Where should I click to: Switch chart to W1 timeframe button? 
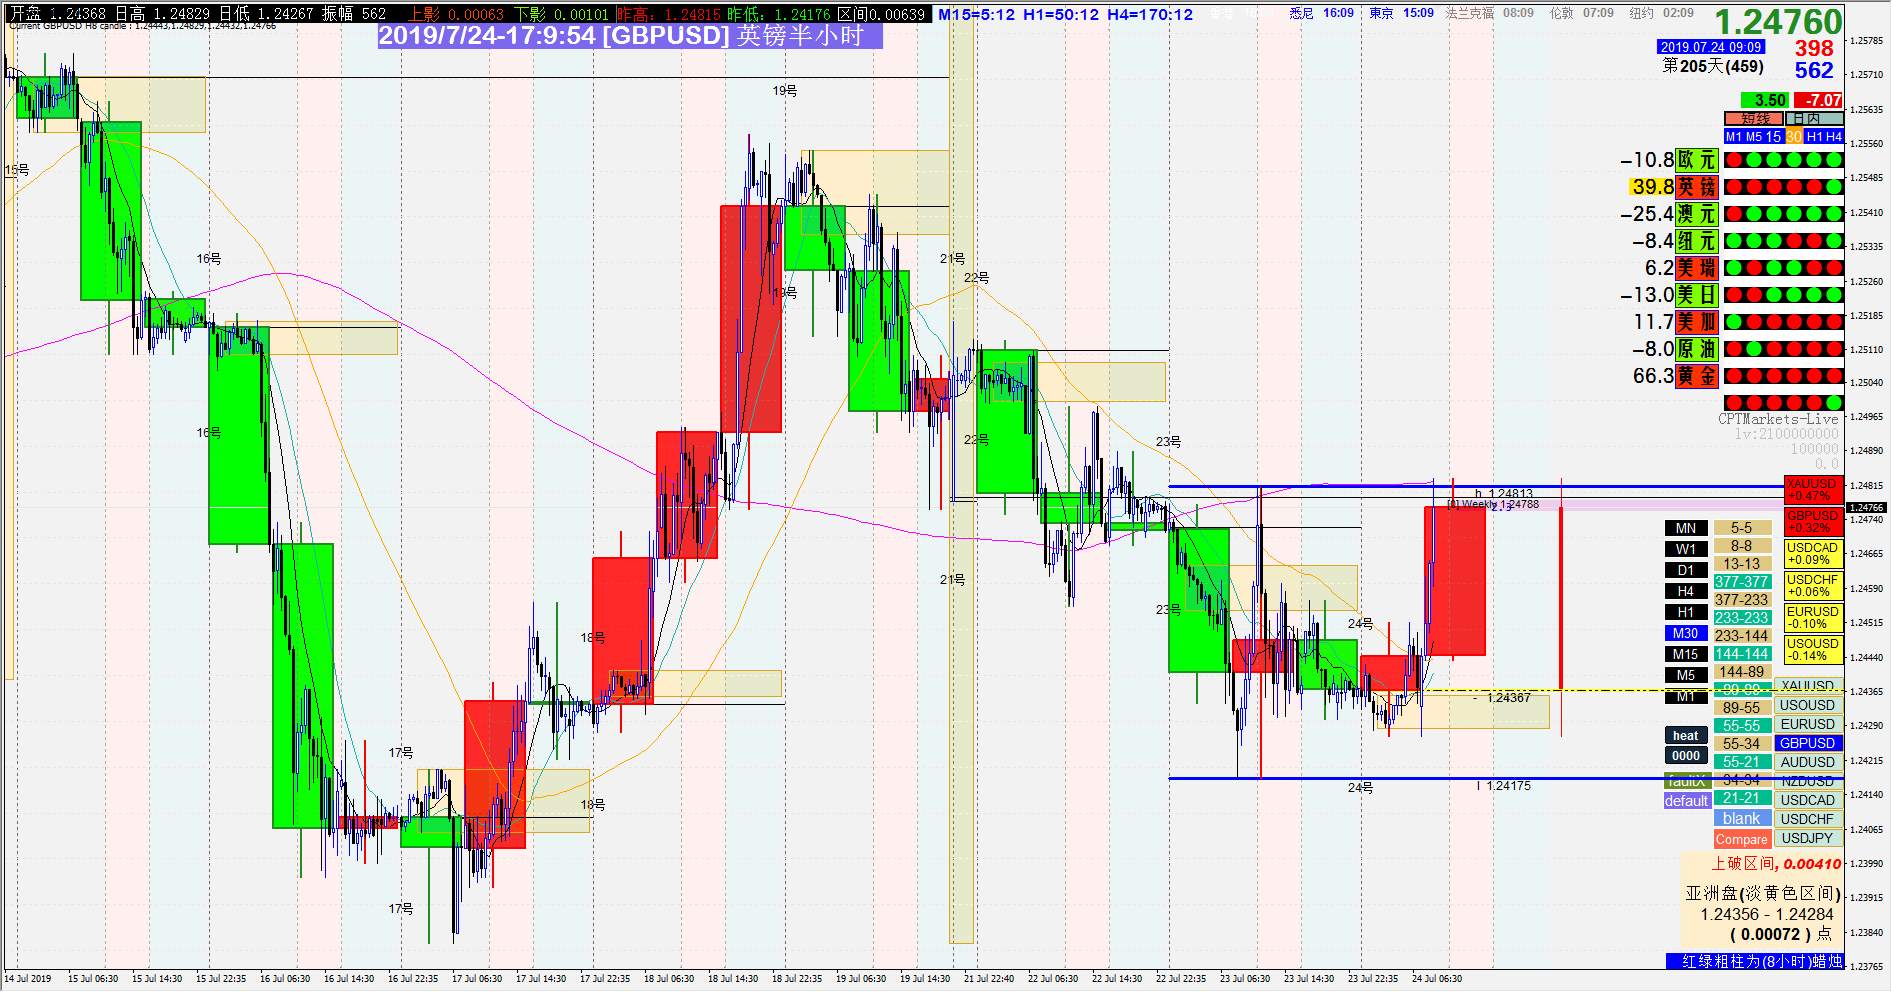pos(1686,549)
